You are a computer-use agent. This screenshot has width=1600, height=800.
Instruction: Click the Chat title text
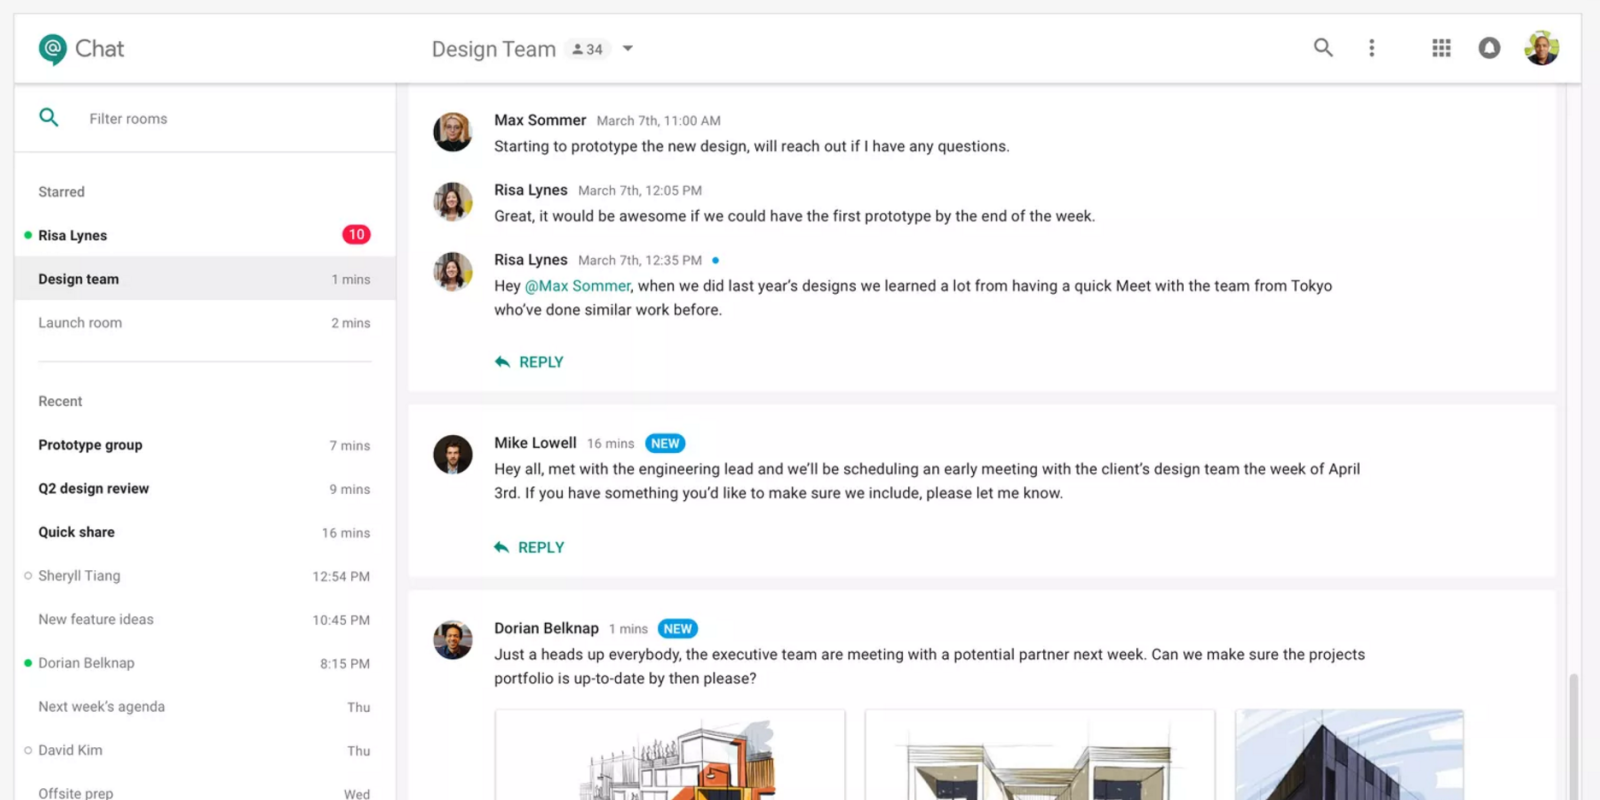[x=99, y=49]
